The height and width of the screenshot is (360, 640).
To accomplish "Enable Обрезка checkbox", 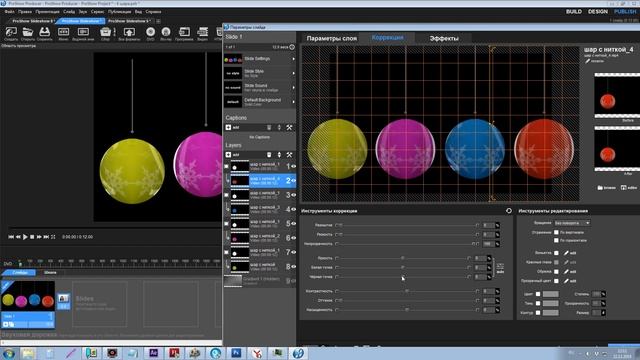I will coord(556,271).
